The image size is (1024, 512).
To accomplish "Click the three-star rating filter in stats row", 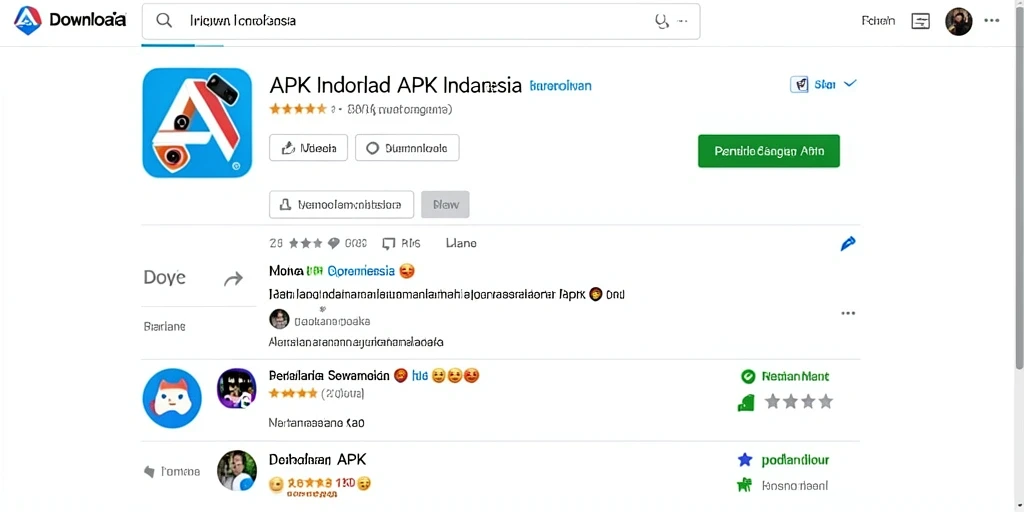I will pyautogui.click(x=306, y=243).
